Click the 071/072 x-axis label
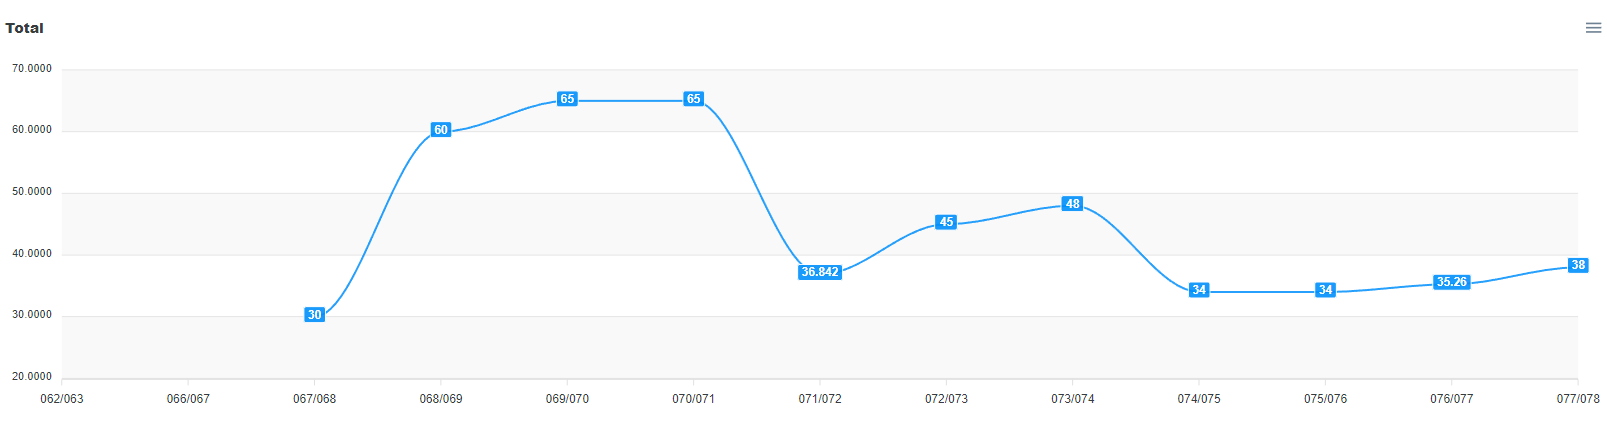The width and height of the screenshot is (1607, 439). [x=820, y=399]
